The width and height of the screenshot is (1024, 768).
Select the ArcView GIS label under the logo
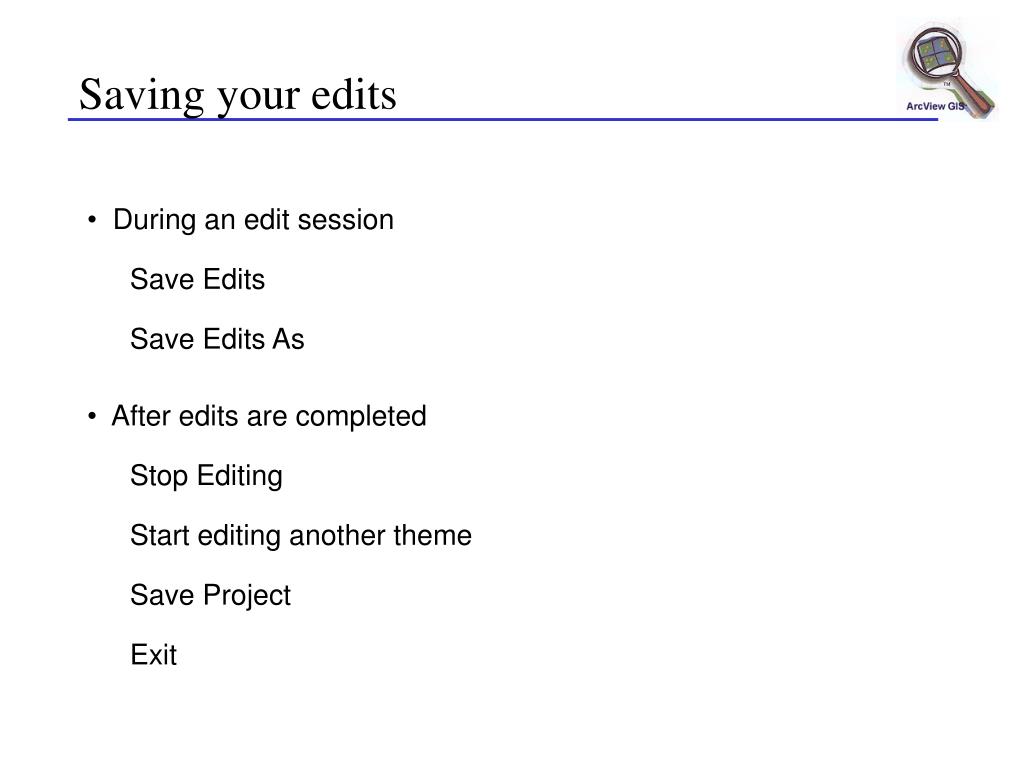[935, 106]
